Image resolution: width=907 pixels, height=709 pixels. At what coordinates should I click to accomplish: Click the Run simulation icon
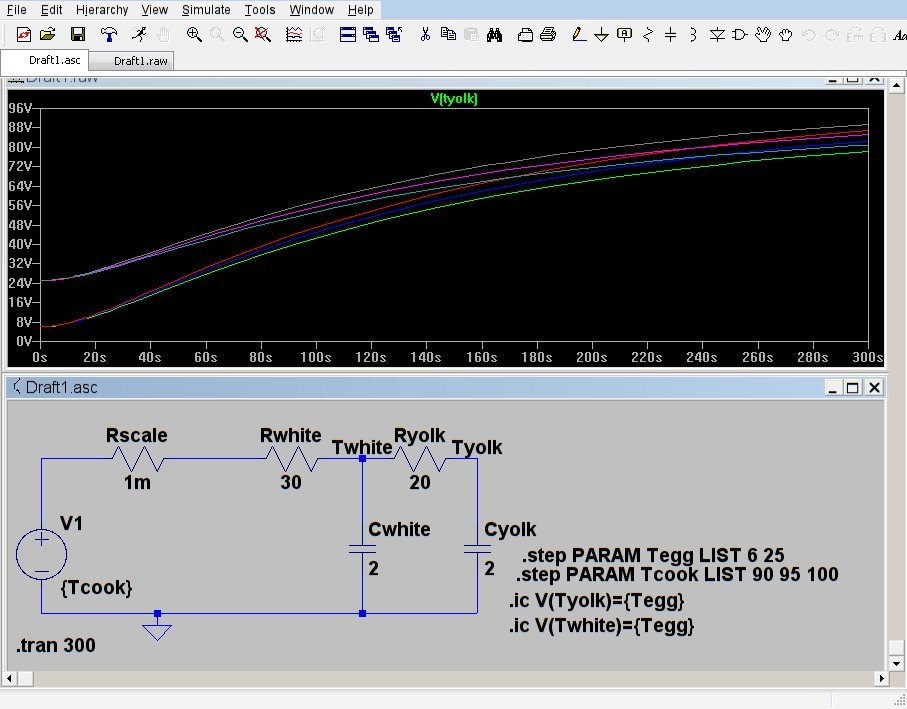coord(139,34)
